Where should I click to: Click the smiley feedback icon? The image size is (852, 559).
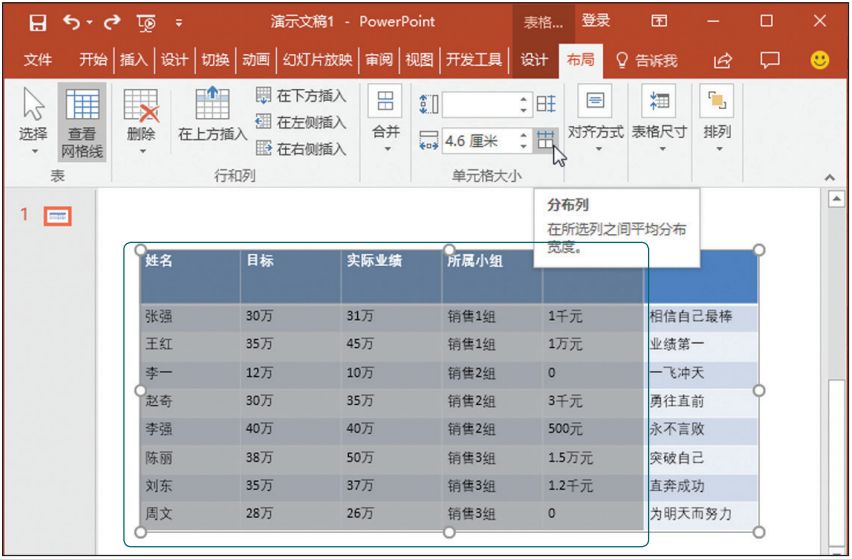(819, 60)
